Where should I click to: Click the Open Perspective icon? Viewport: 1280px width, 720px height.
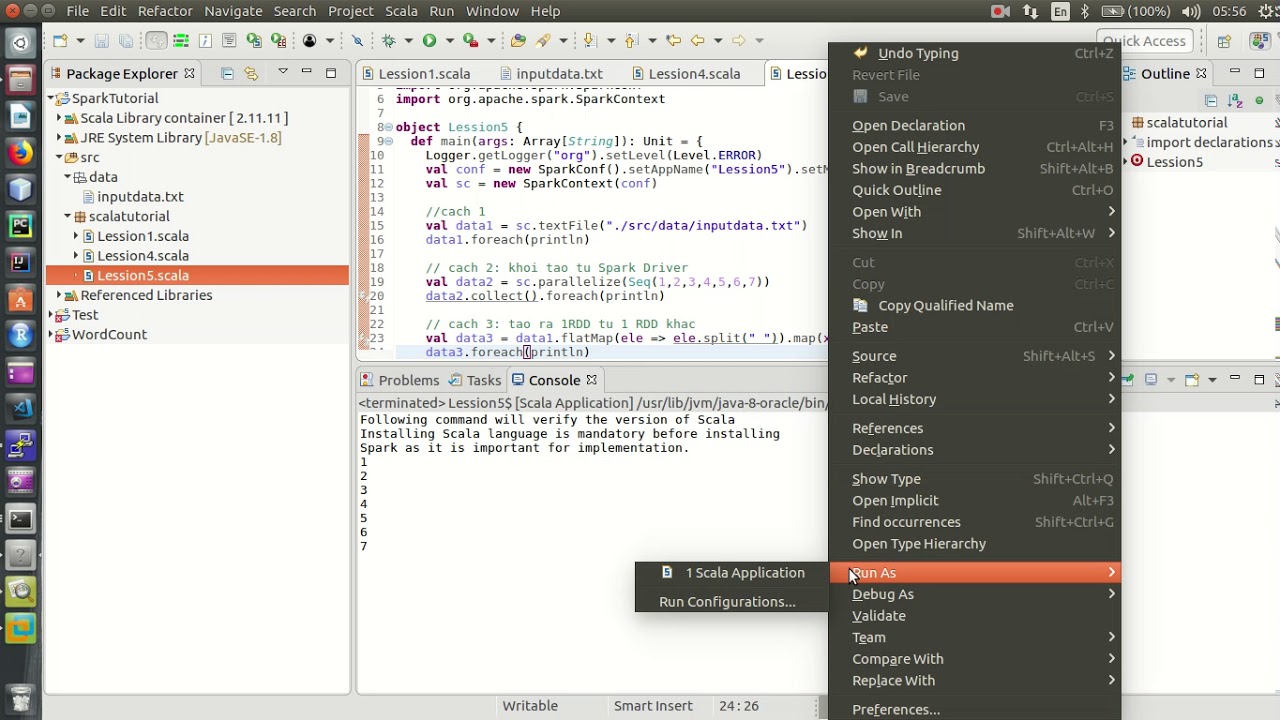1224,41
